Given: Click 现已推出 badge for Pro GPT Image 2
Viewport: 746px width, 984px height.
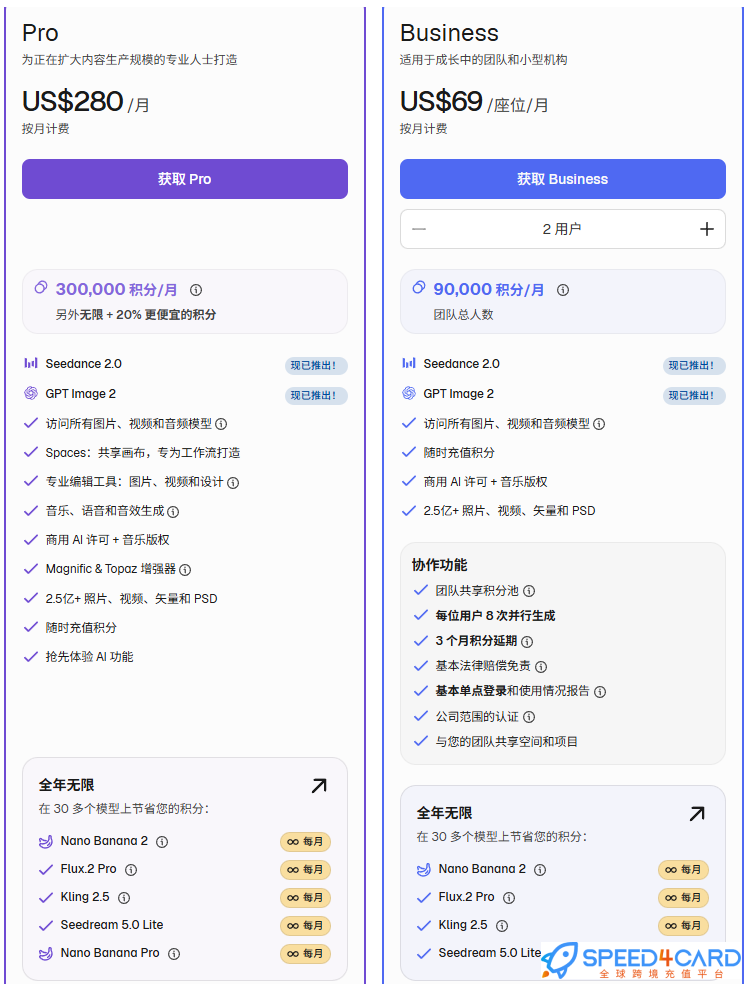Looking at the screenshot, I should [x=316, y=395].
